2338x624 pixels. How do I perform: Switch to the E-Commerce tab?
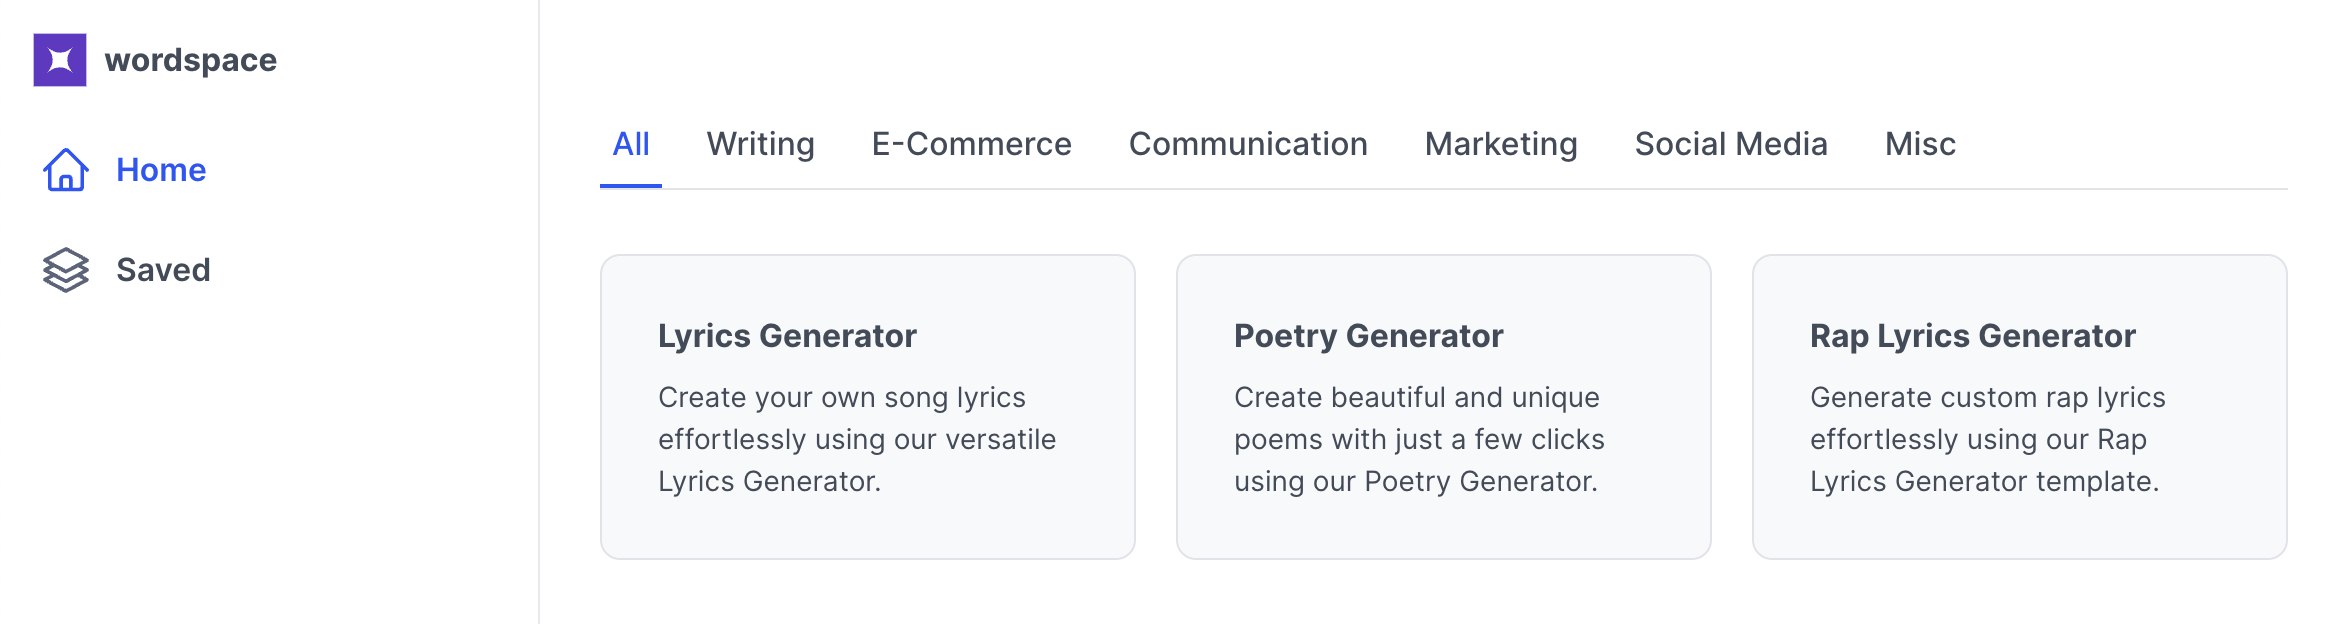(972, 144)
